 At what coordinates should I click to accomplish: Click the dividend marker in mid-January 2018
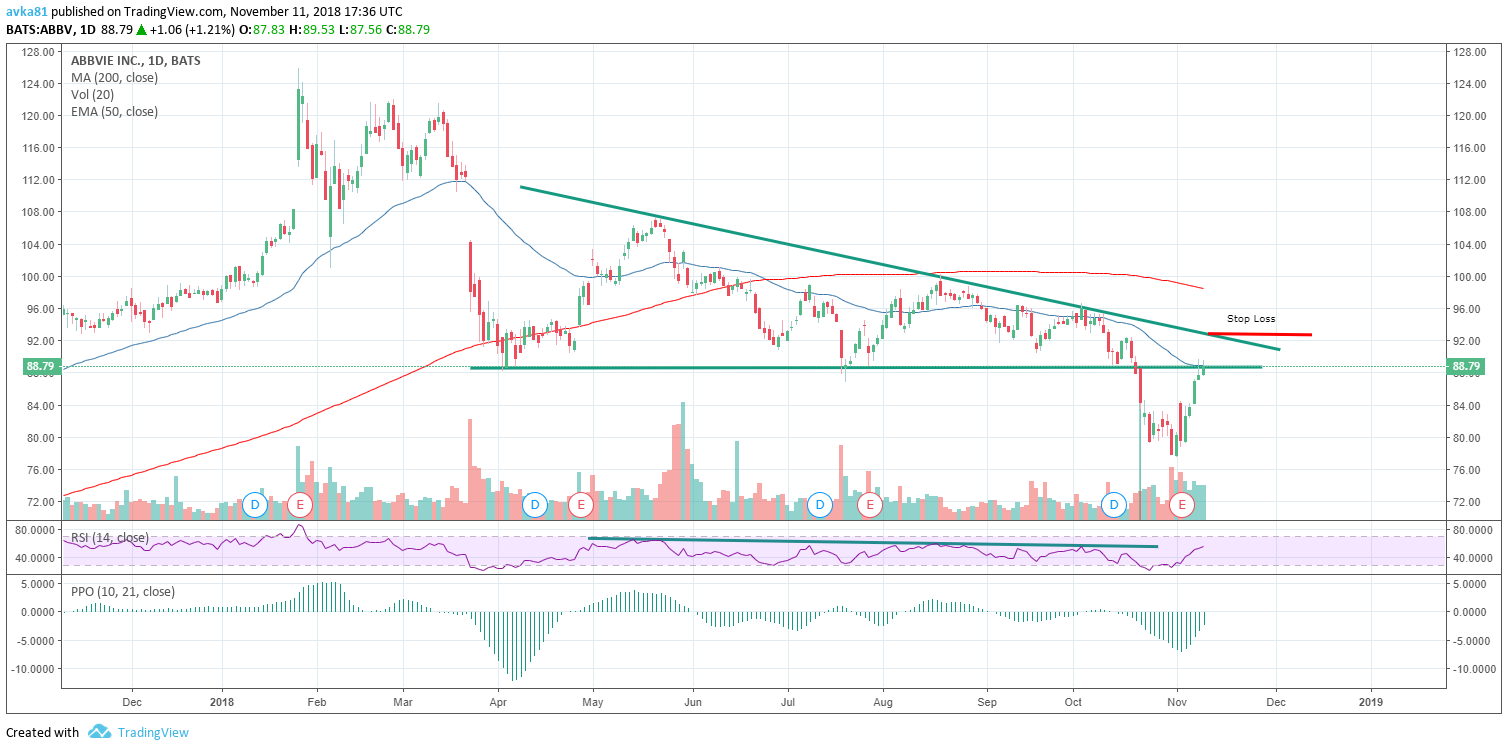coord(255,505)
